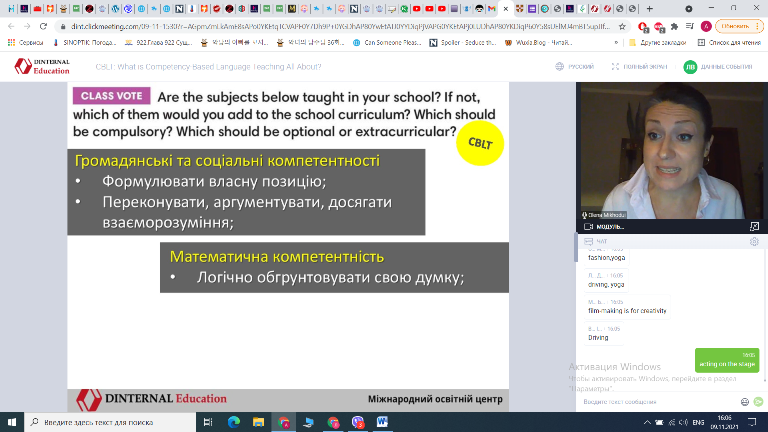
Task: Reload the page
Action: pos(43,26)
